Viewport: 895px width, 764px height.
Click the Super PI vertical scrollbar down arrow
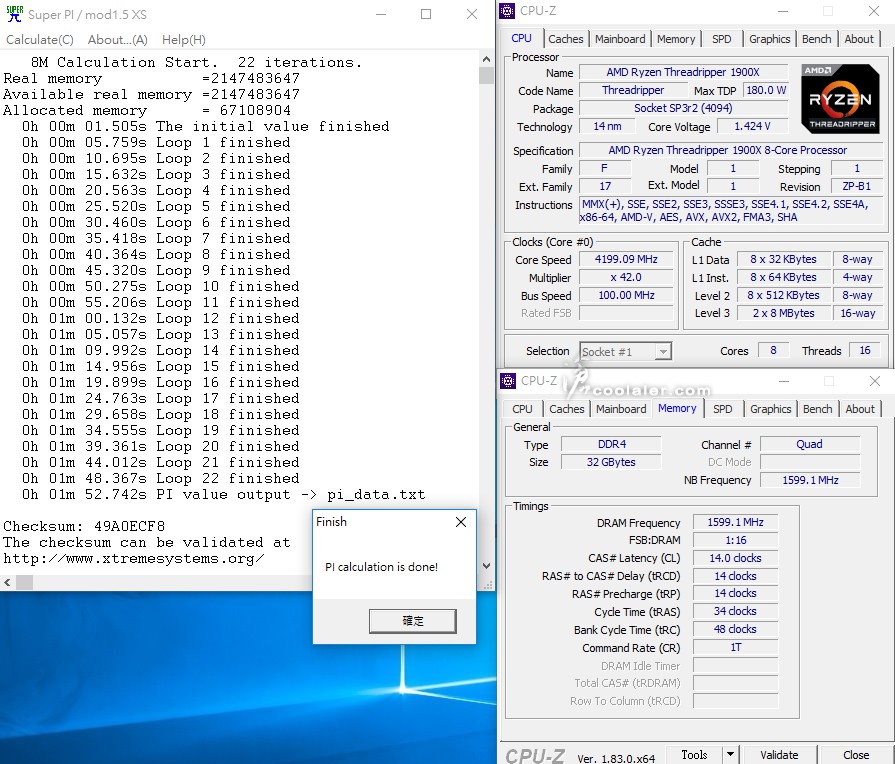pyautogui.click(x=487, y=566)
